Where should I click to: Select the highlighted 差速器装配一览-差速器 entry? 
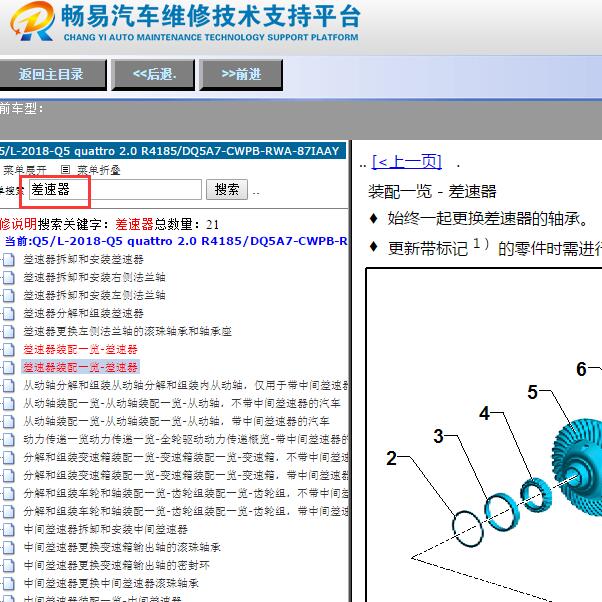tap(80, 367)
